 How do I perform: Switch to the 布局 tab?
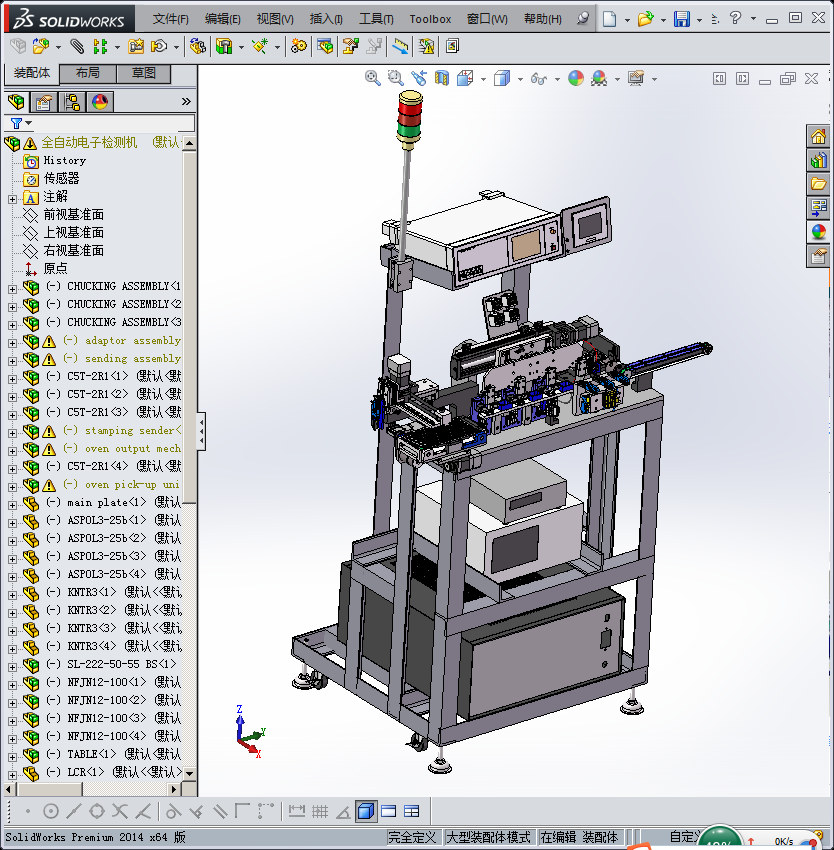coord(87,74)
